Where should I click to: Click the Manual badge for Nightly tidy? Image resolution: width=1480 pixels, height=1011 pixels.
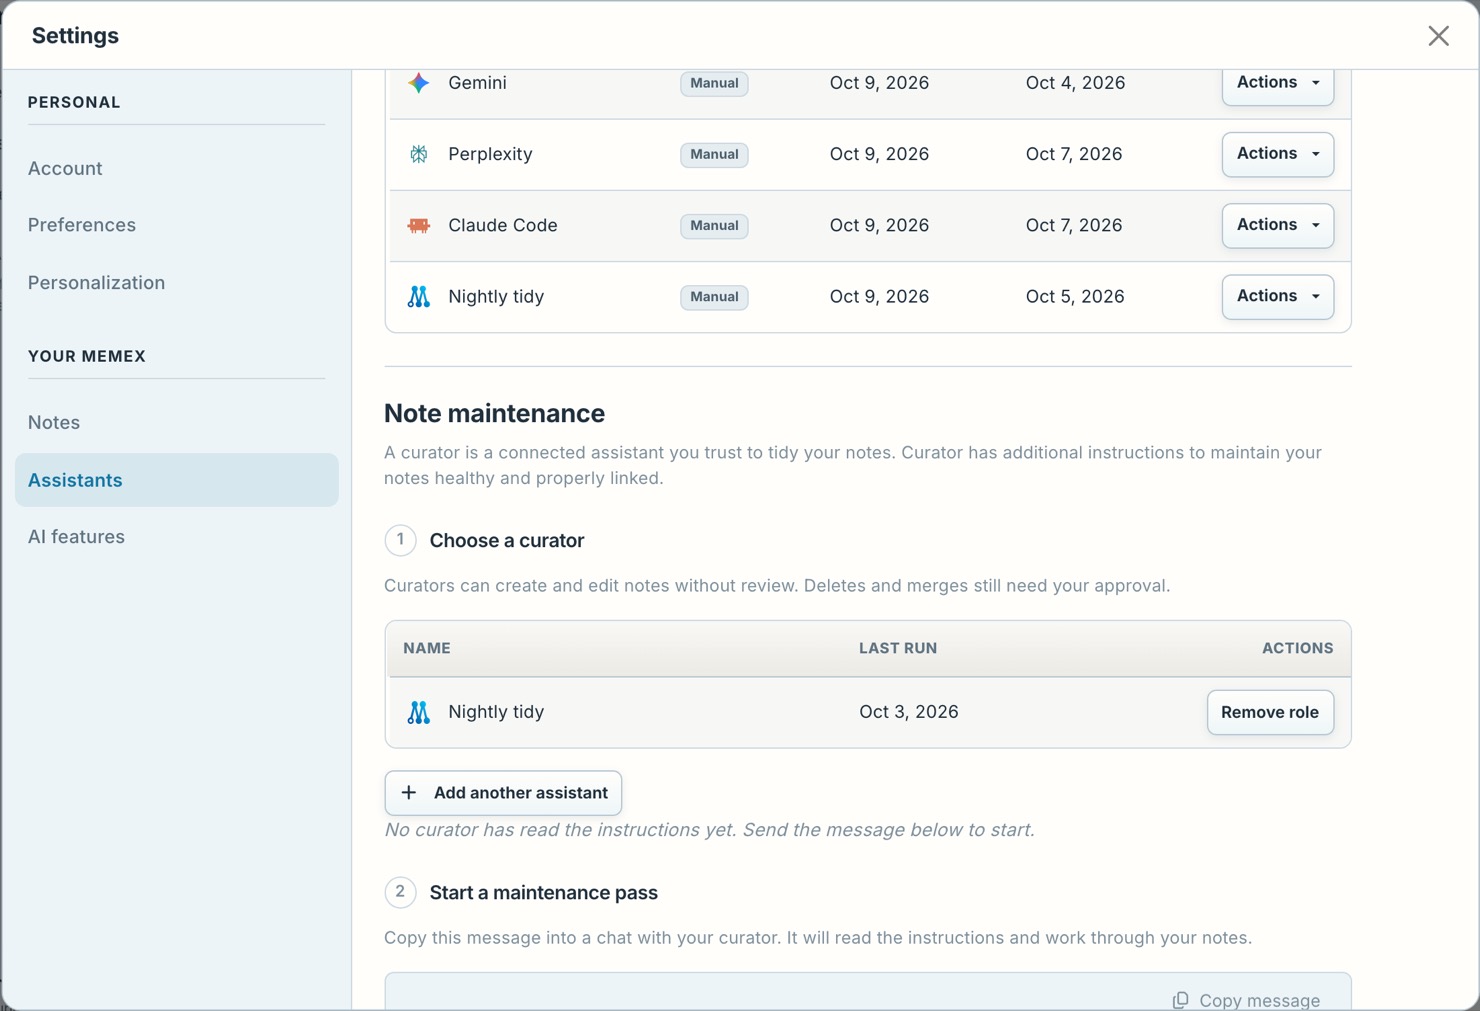pyautogui.click(x=714, y=297)
